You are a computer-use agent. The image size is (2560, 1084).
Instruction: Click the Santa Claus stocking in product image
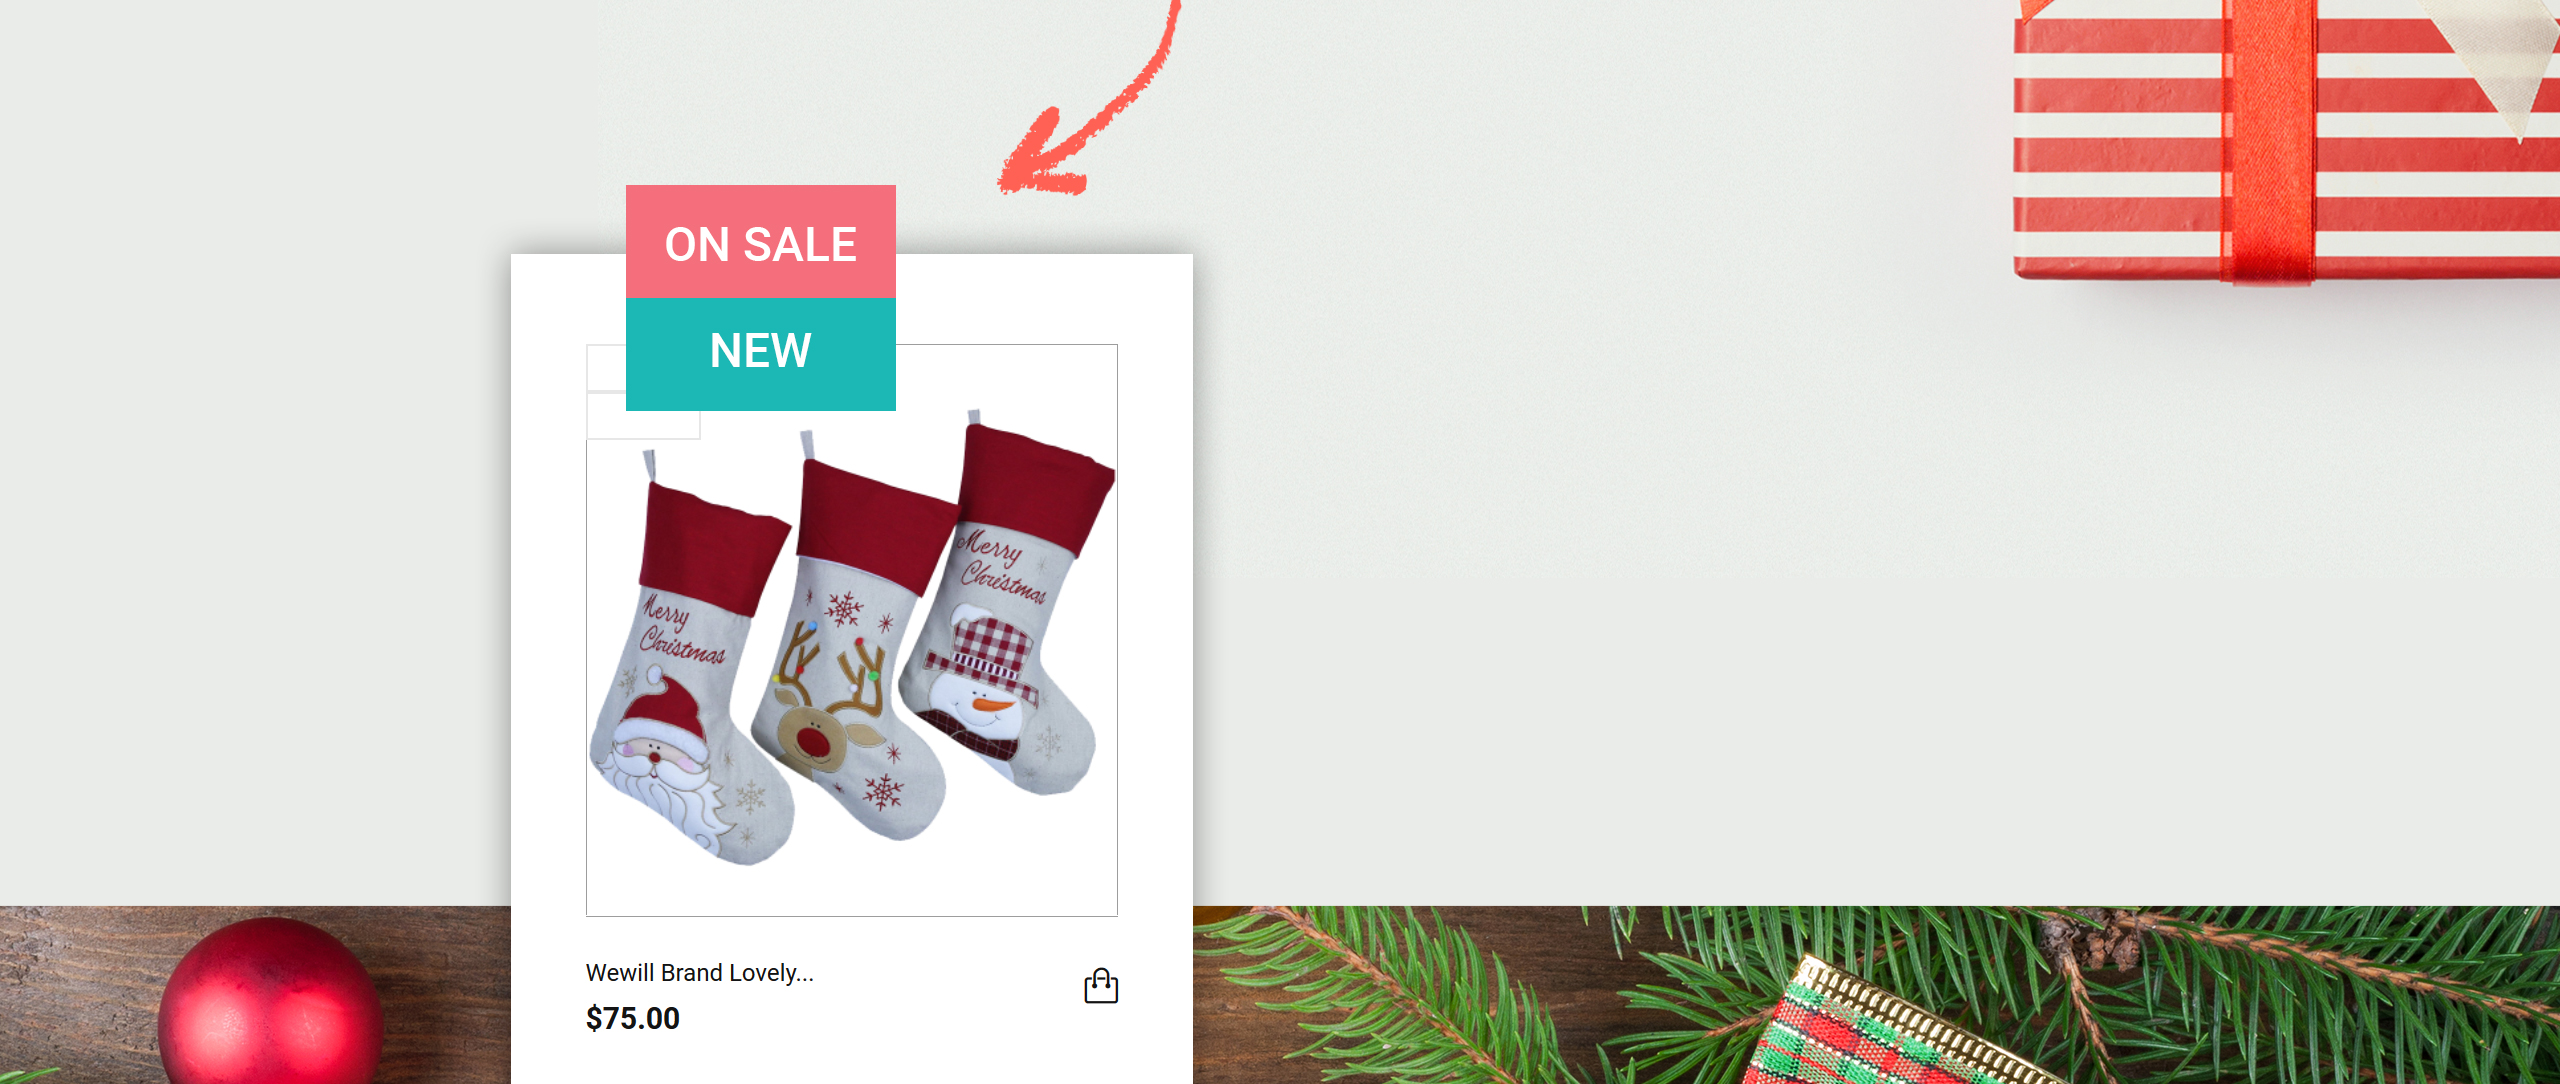[x=690, y=660]
